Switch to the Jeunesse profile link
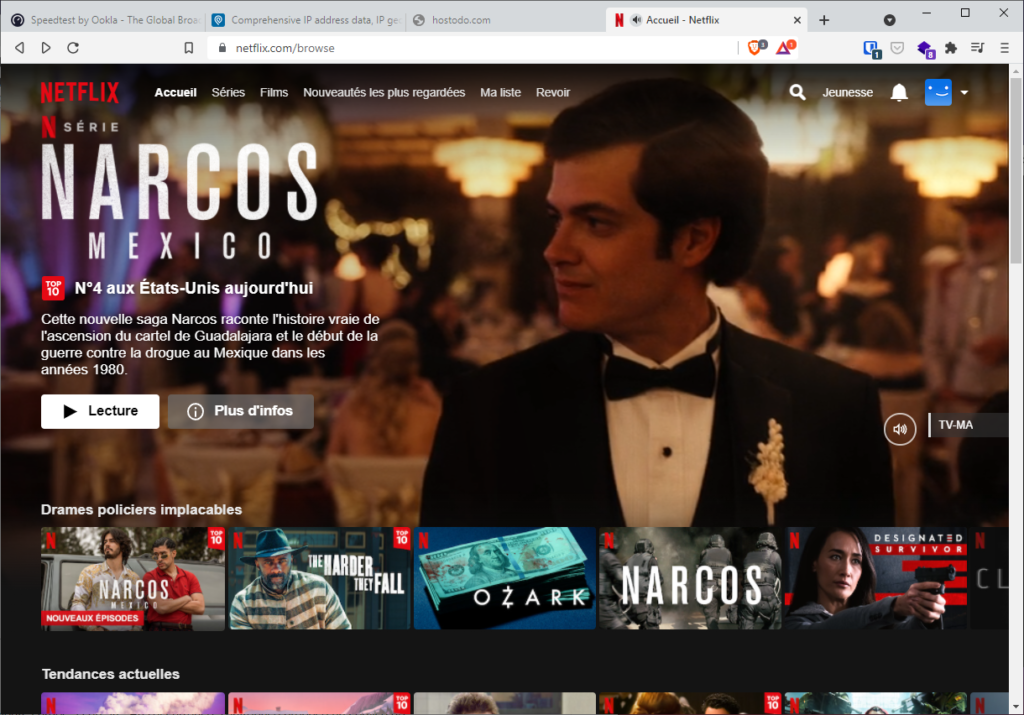 click(847, 93)
